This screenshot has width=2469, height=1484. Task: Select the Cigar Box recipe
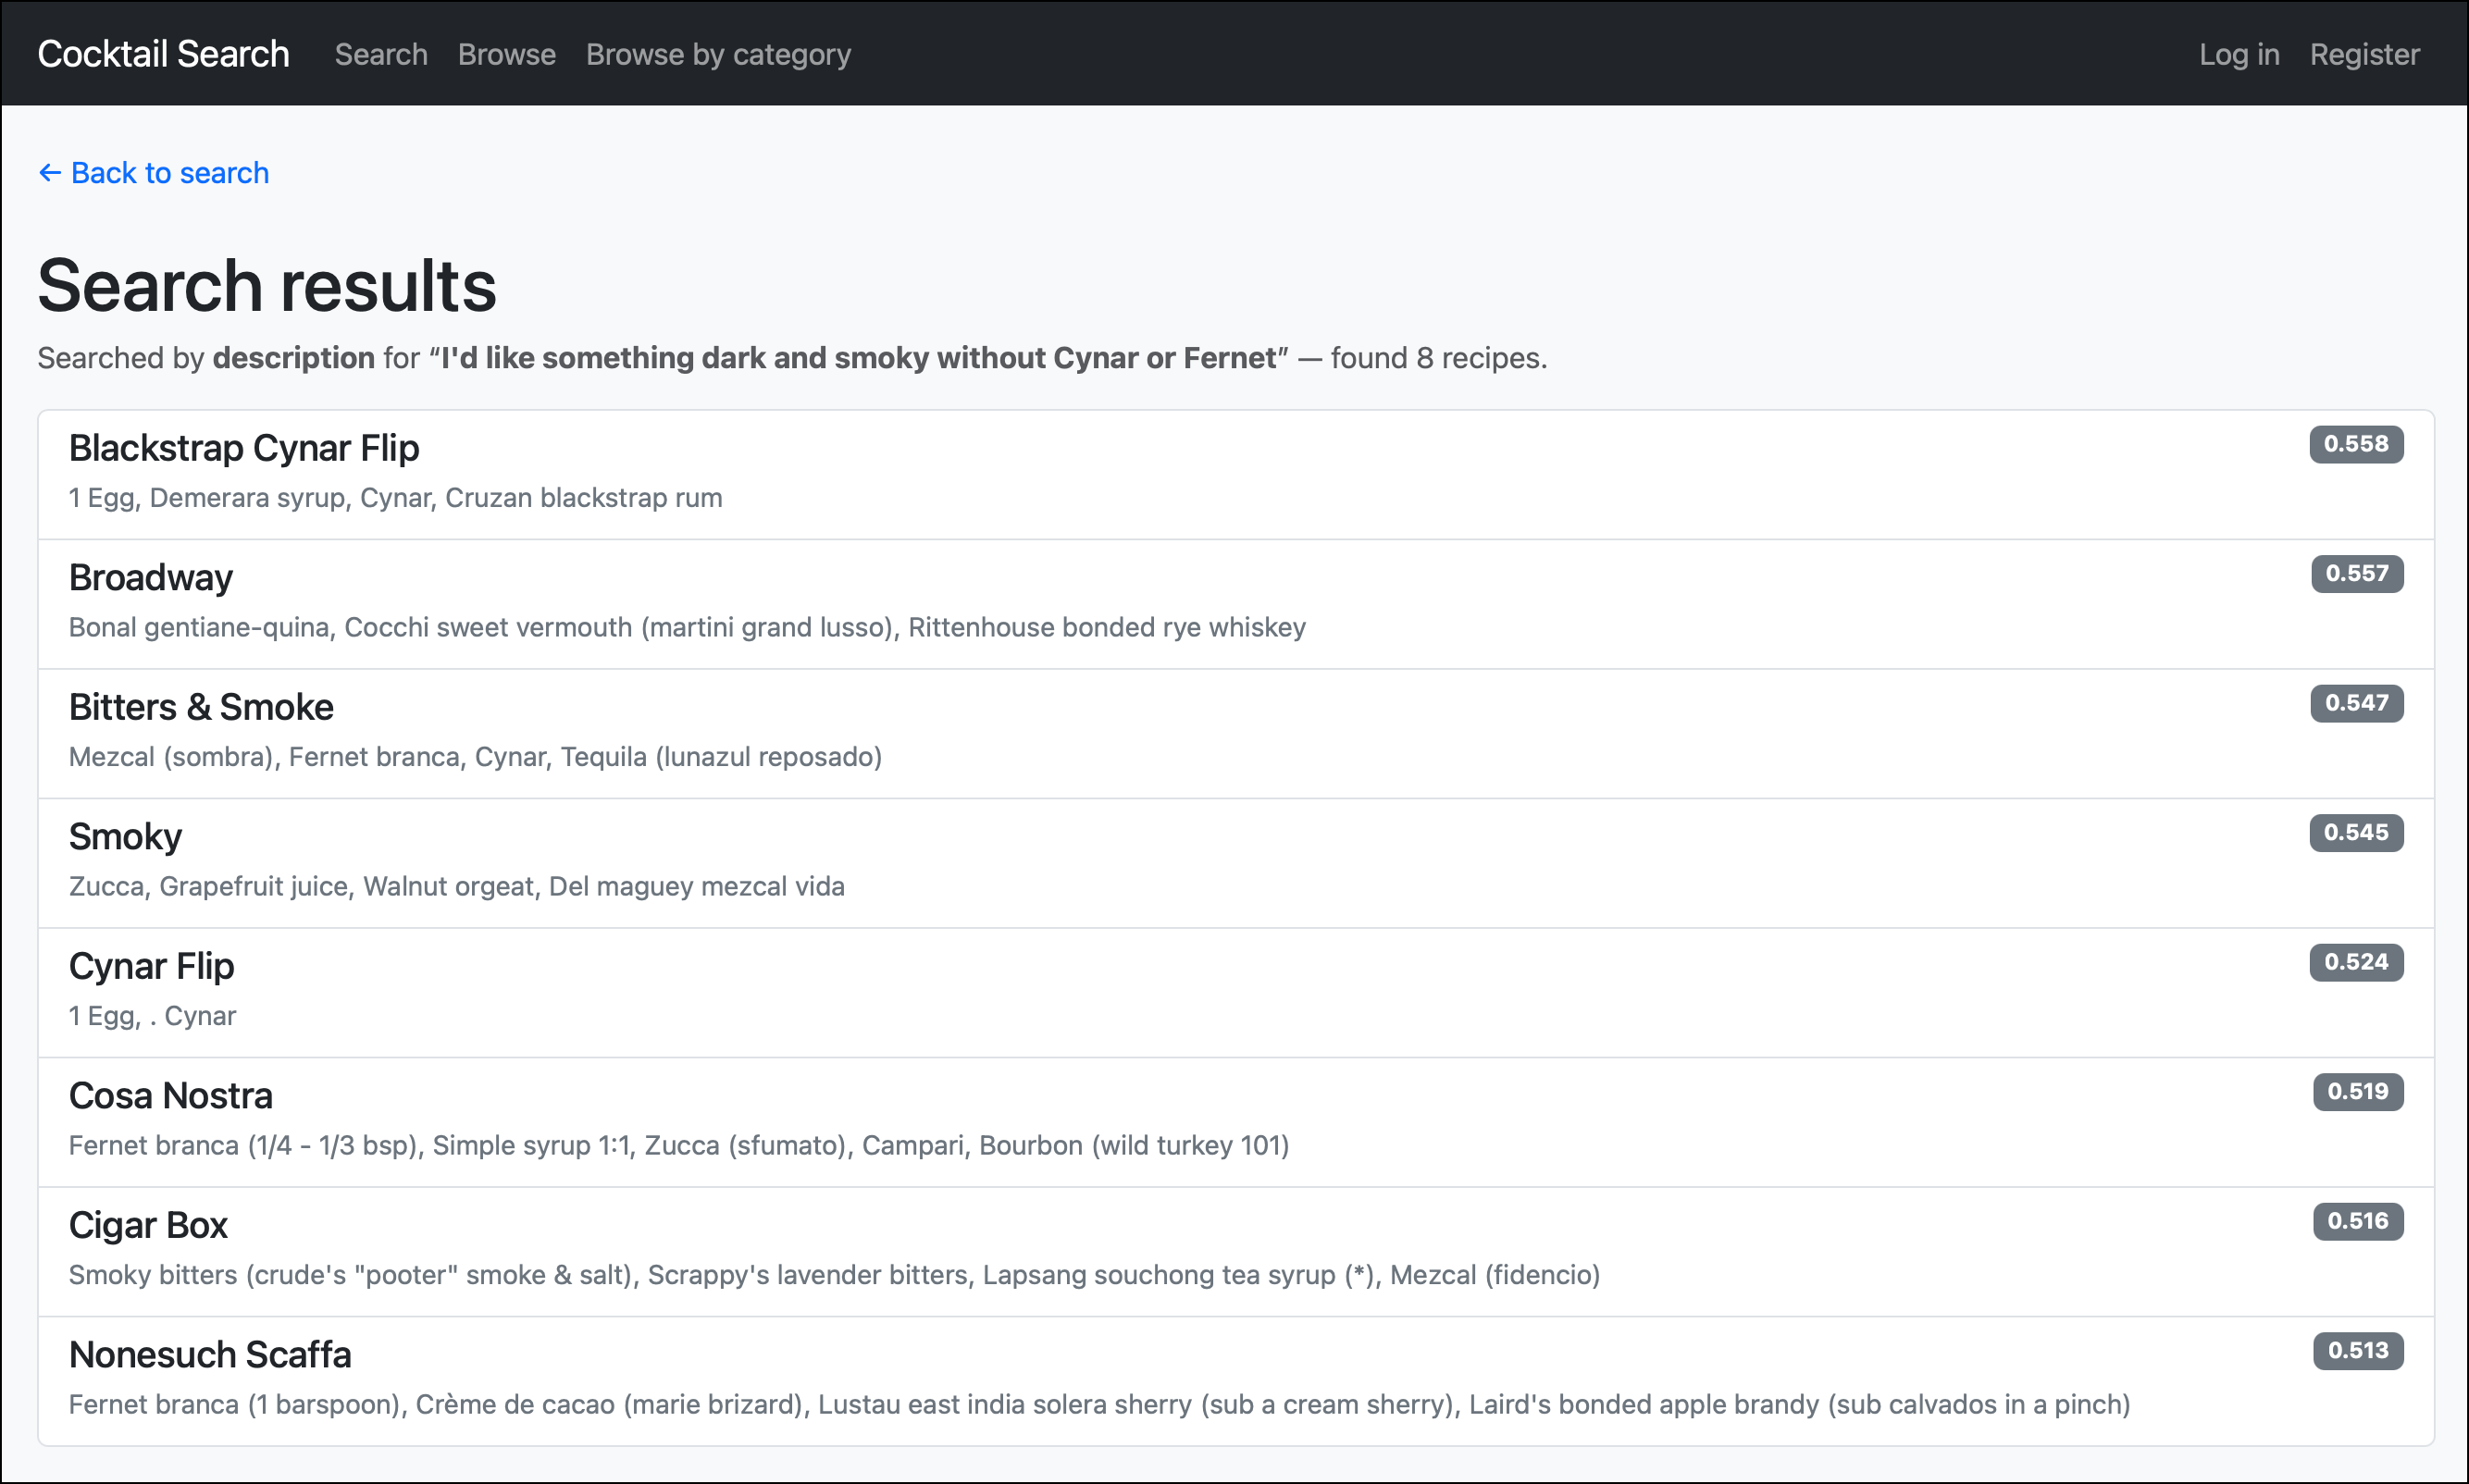(x=148, y=1225)
